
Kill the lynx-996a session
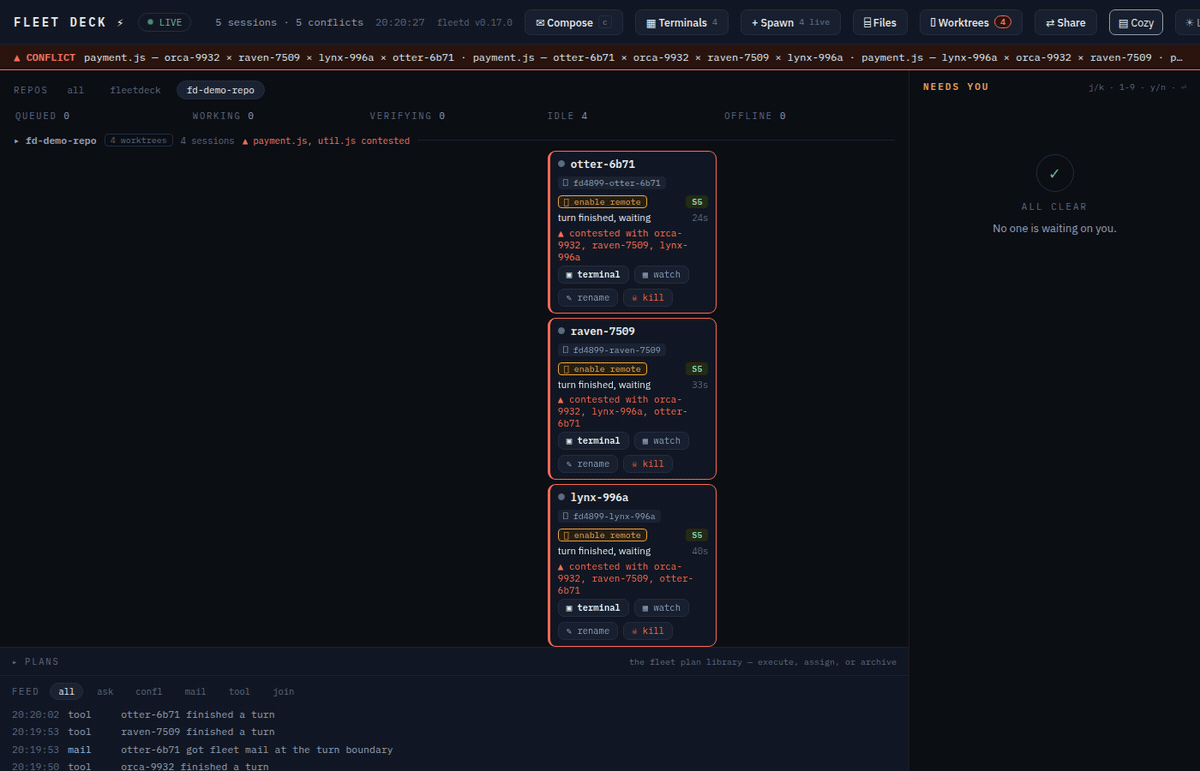(648, 631)
